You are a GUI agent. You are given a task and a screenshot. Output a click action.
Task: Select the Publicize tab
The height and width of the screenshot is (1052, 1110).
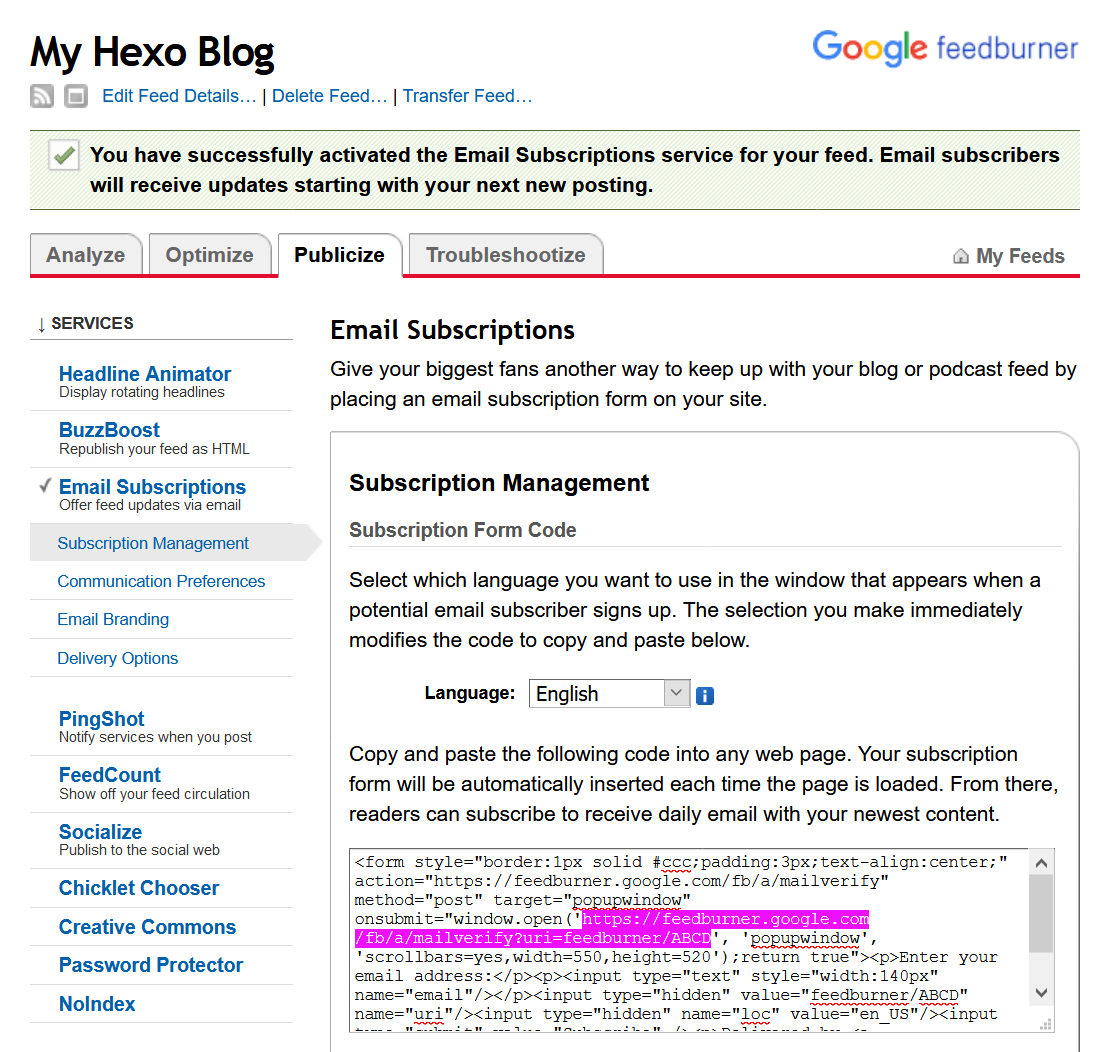pyautogui.click(x=340, y=255)
